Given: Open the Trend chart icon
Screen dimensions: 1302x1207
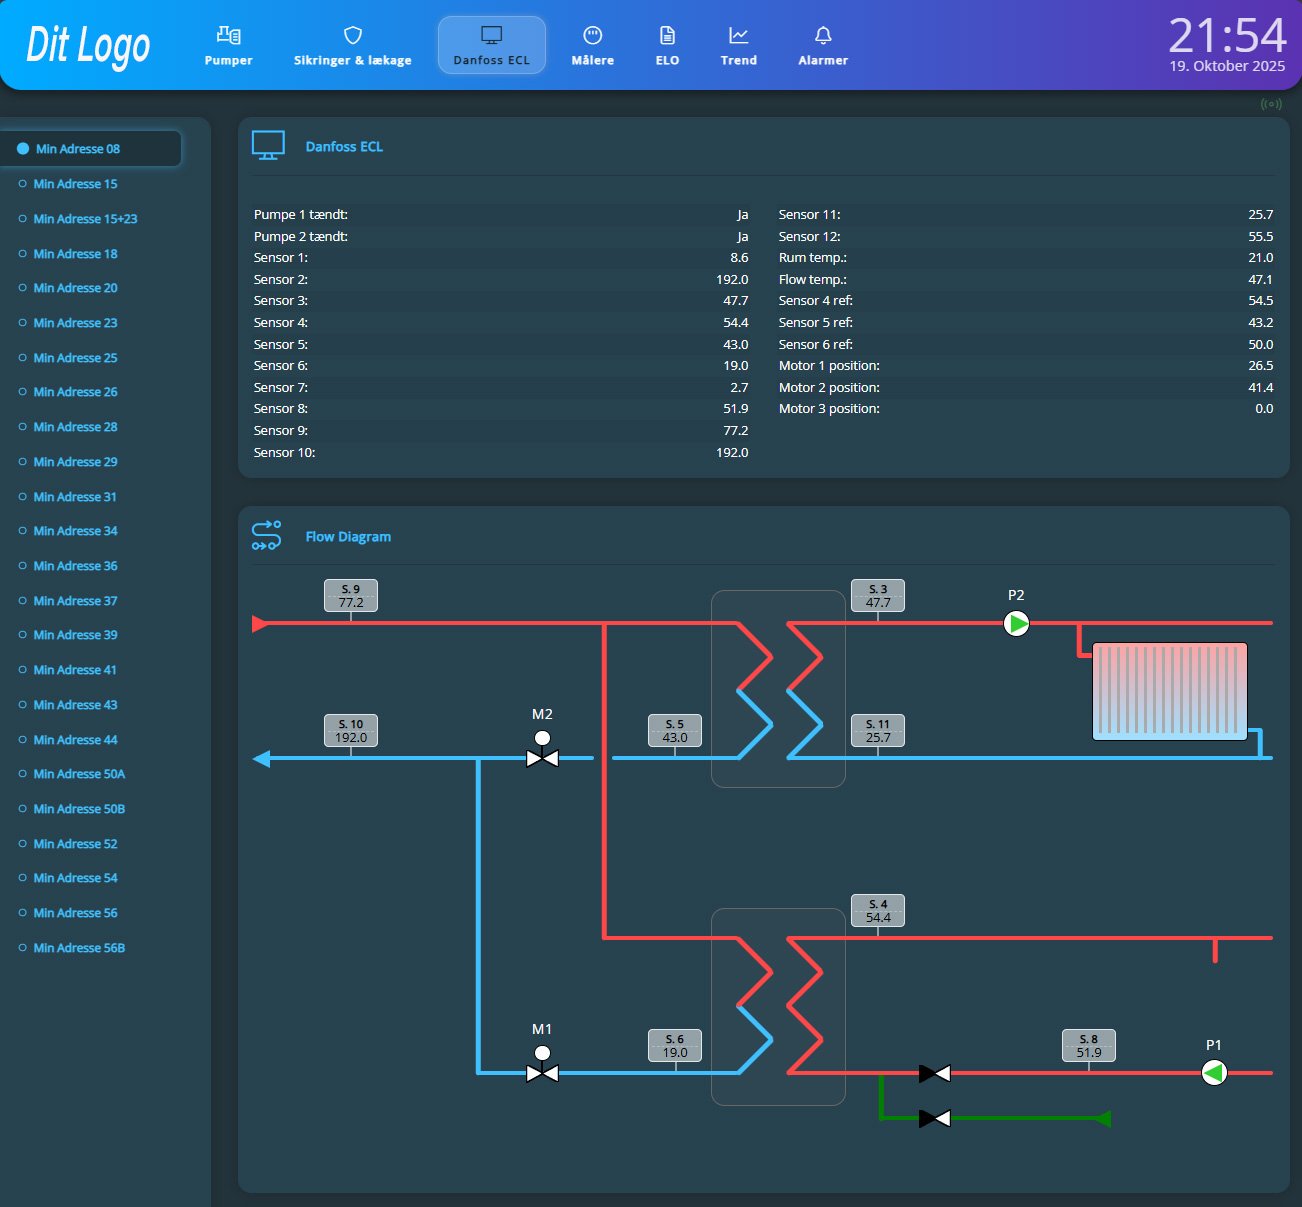Looking at the screenshot, I should coord(738,36).
